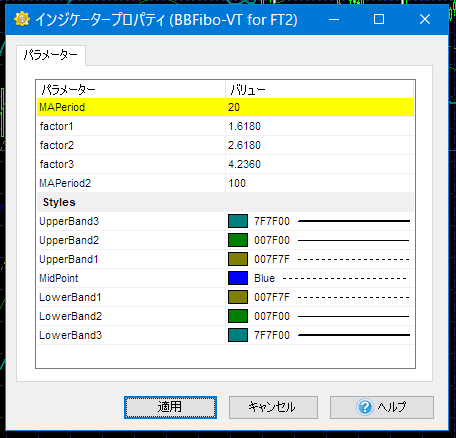The width and height of the screenshot is (456, 438).
Task: Select the MAPeriod2 parameter name
Action: [65, 183]
